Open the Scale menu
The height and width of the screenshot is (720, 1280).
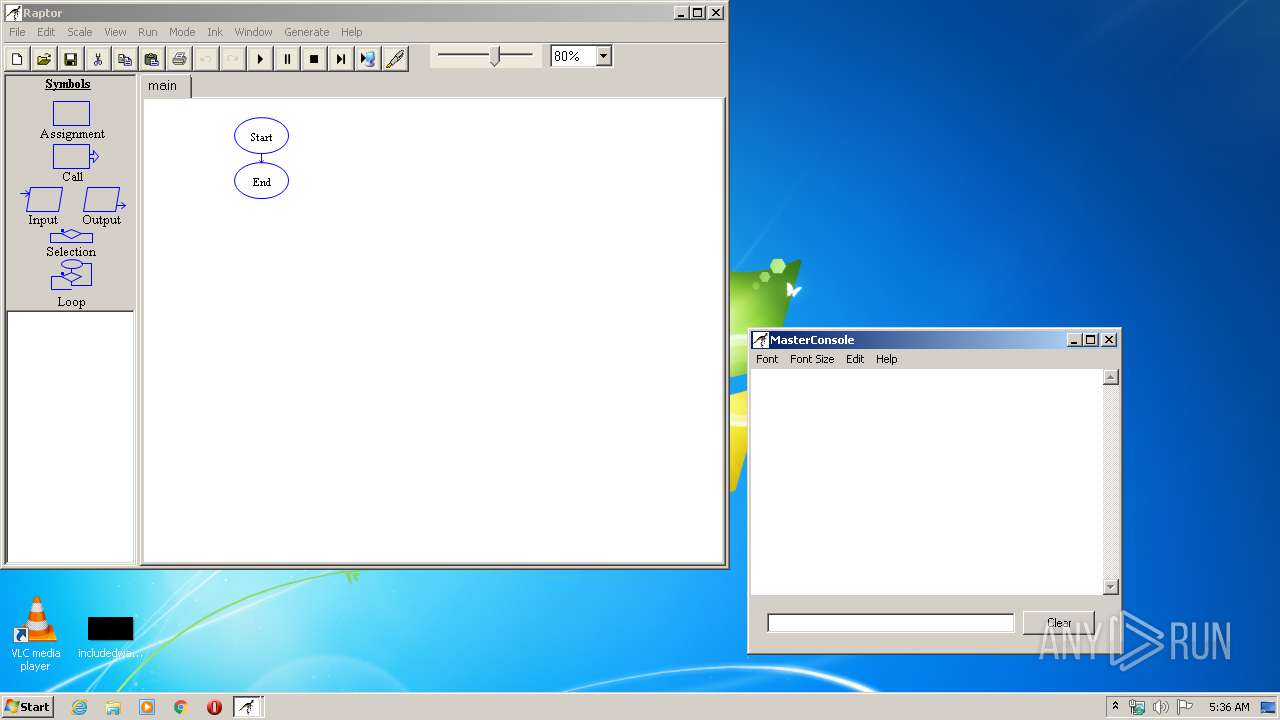pyautogui.click(x=79, y=32)
